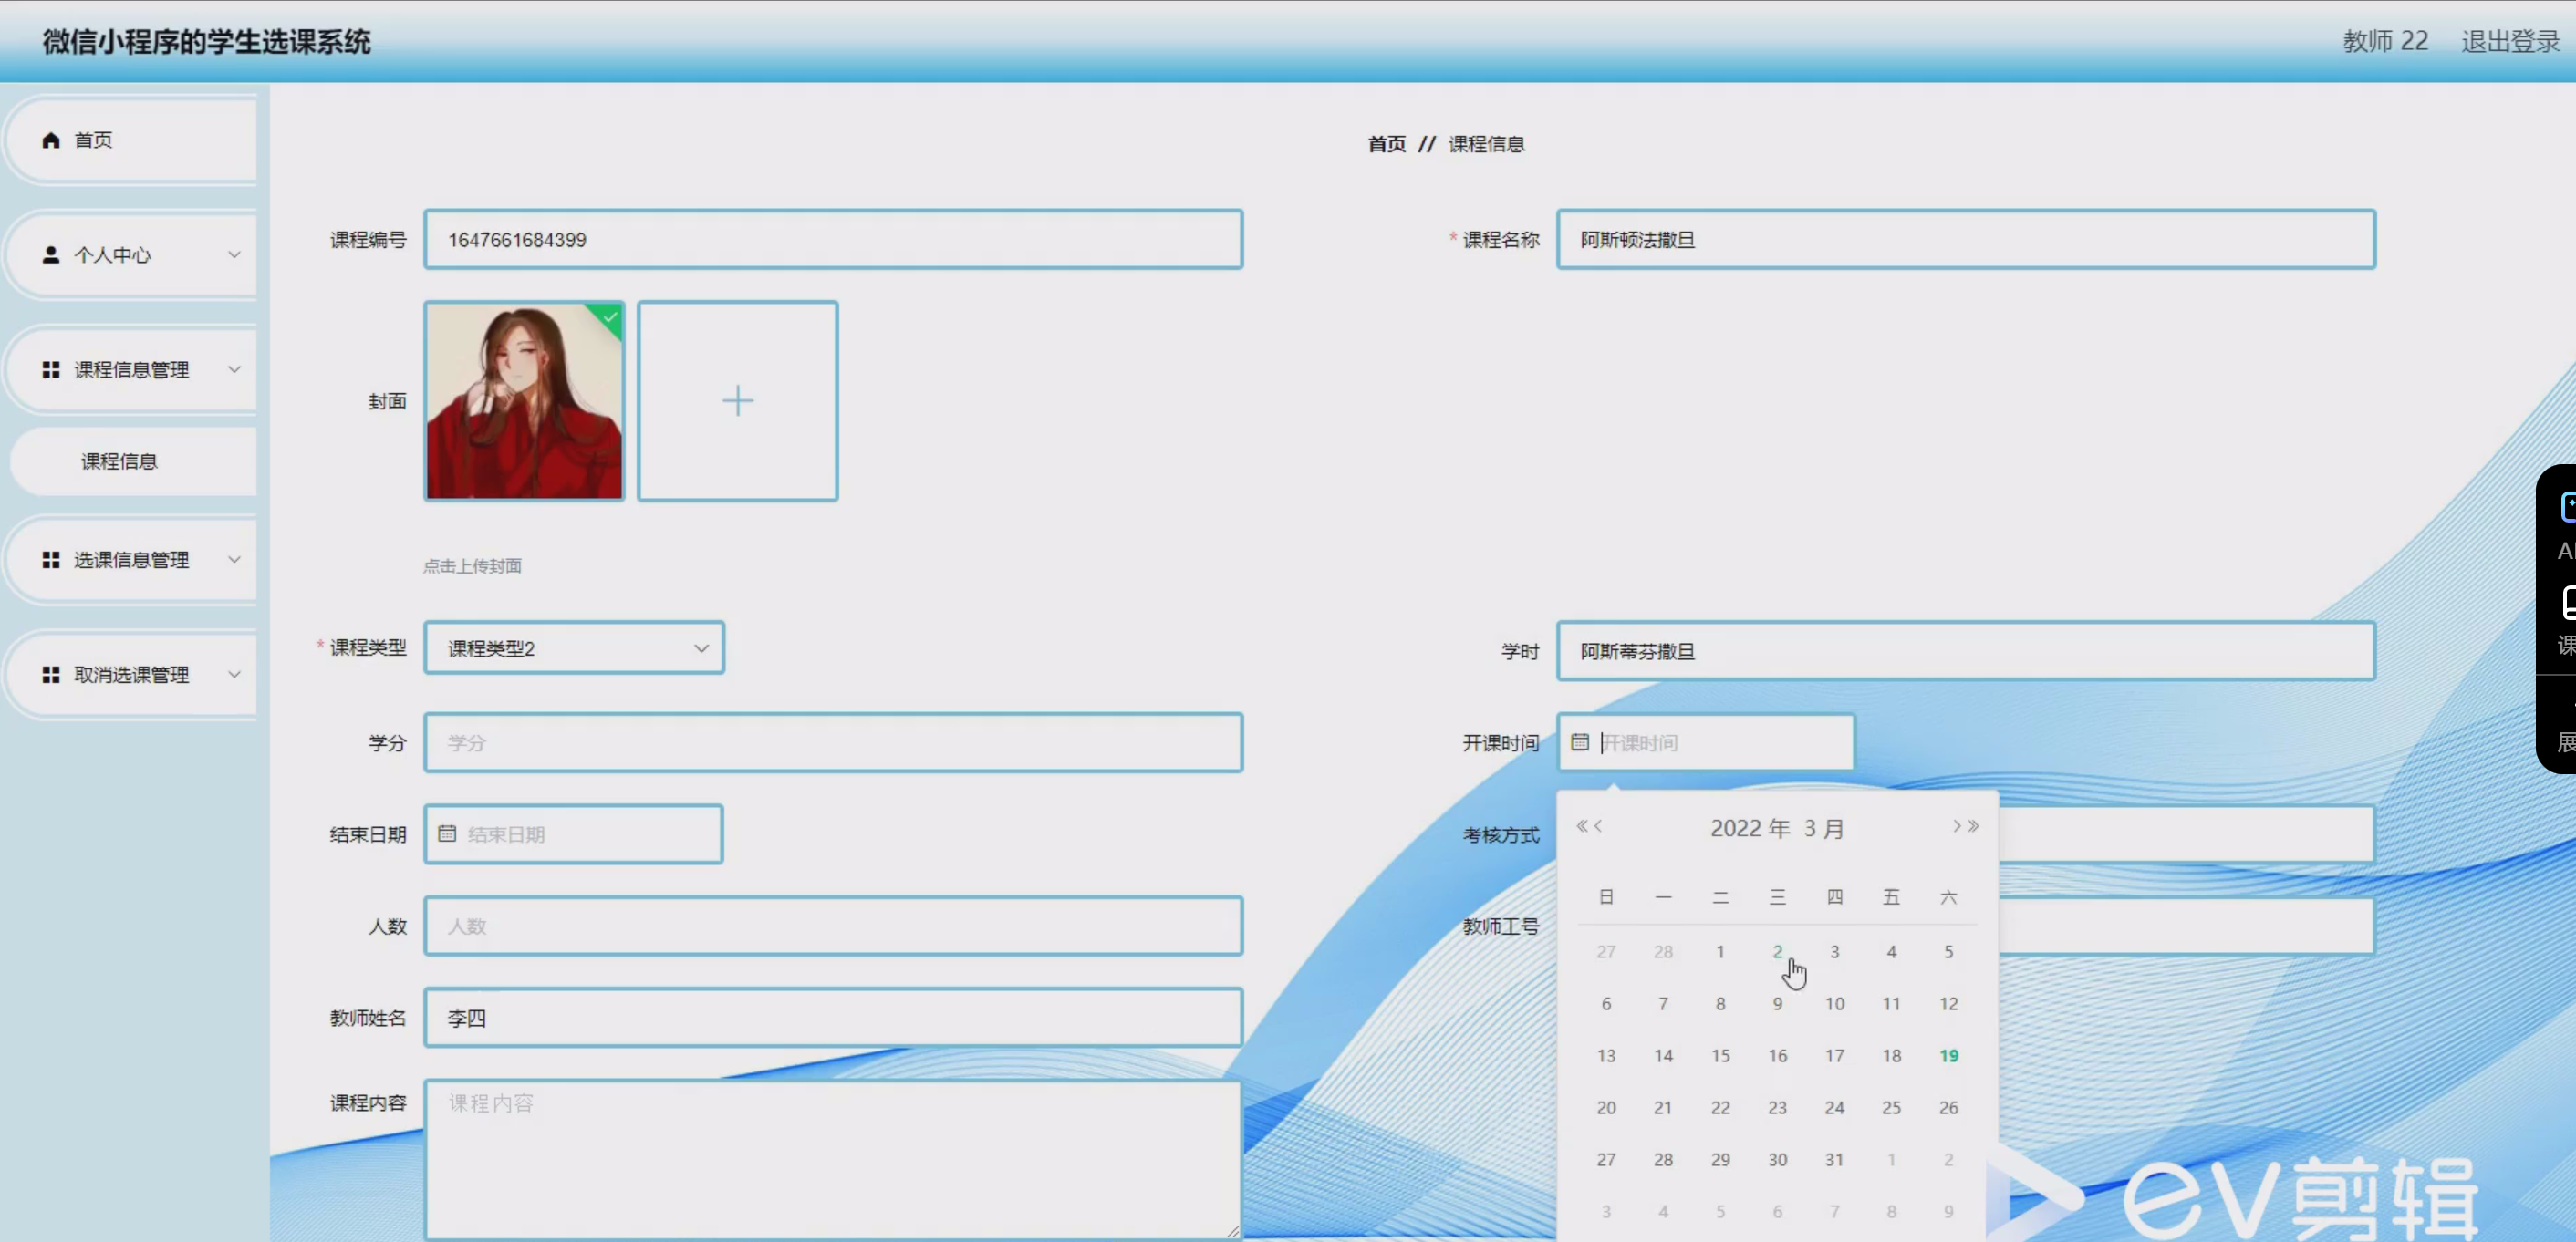Select date 10 in the calendar
2576x1242 pixels.
click(x=1834, y=1004)
